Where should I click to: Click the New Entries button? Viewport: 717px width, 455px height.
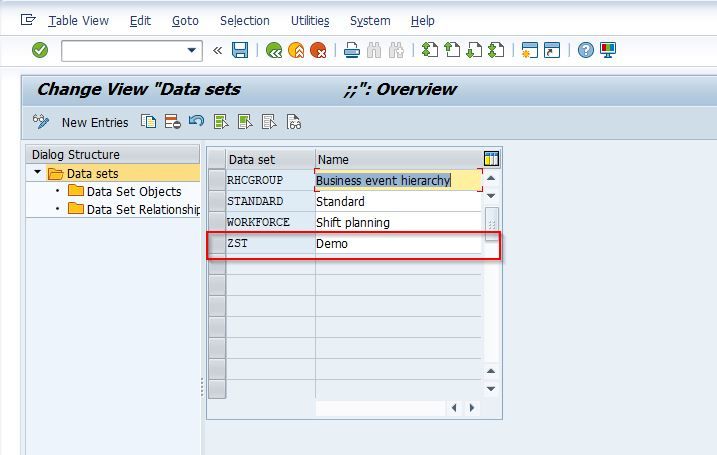(95, 123)
